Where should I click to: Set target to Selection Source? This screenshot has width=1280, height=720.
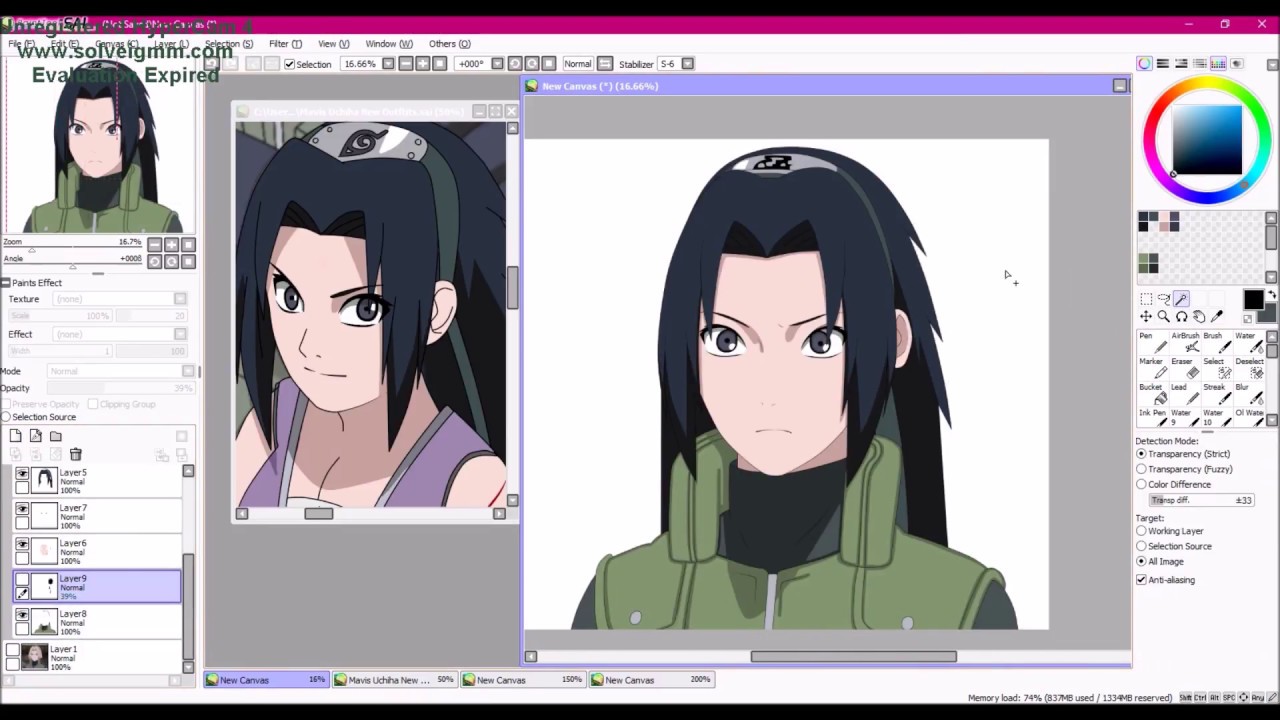click(x=1141, y=546)
